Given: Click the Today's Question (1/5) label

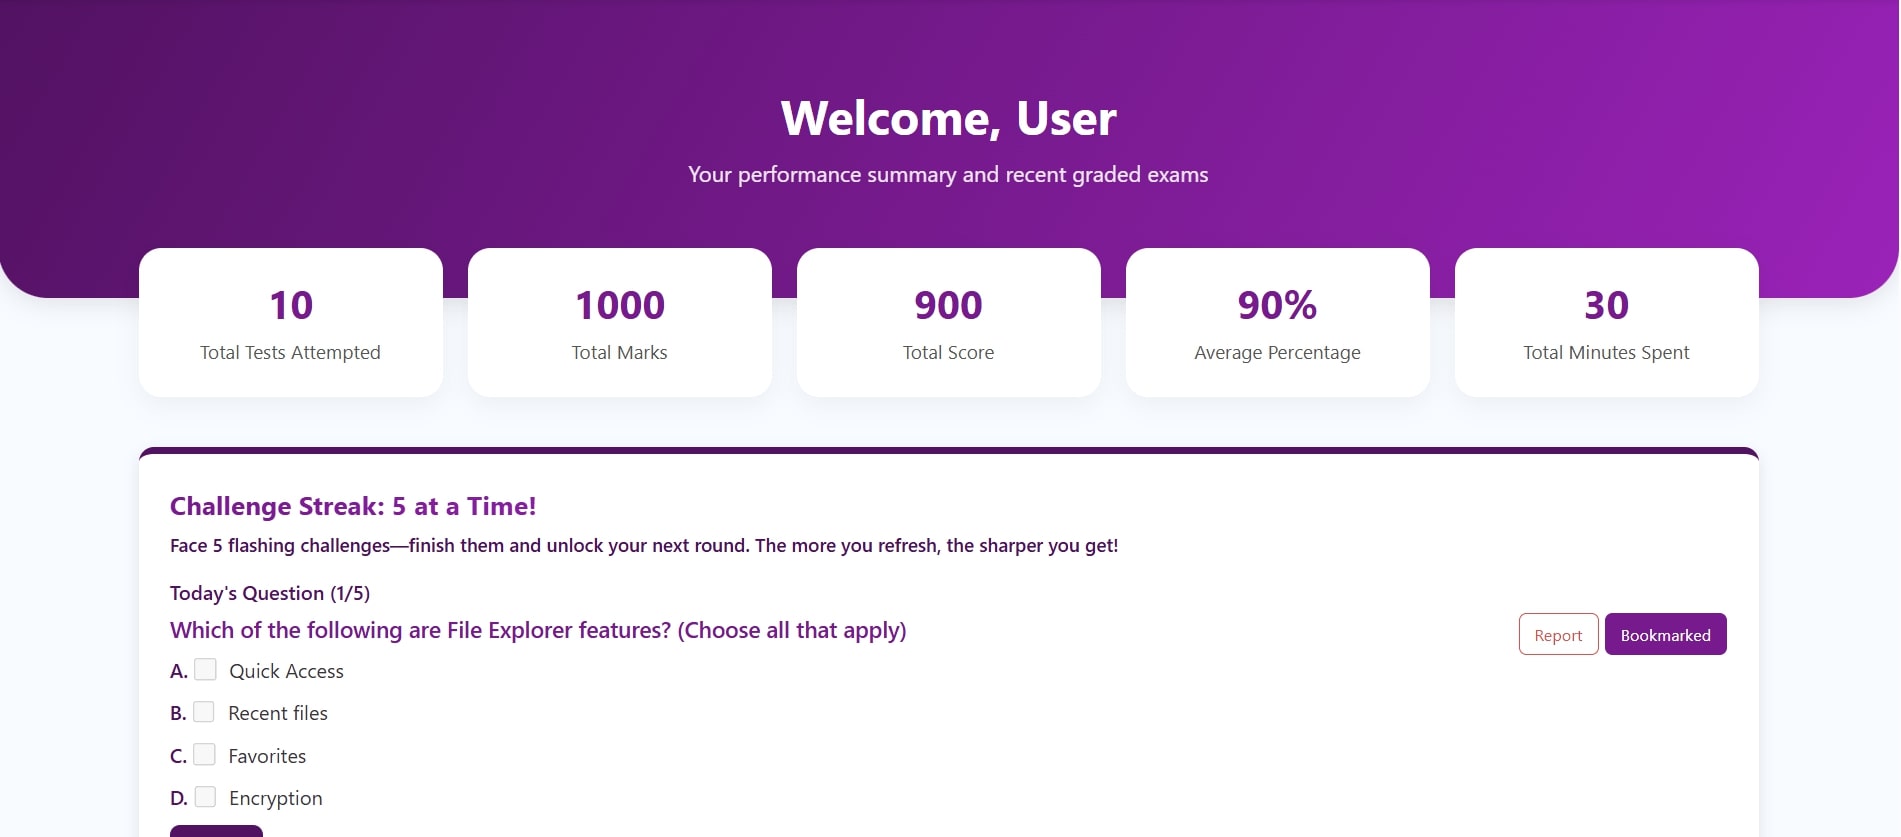Looking at the screenshot, I should pyautogui.click(x=270, y=593).
